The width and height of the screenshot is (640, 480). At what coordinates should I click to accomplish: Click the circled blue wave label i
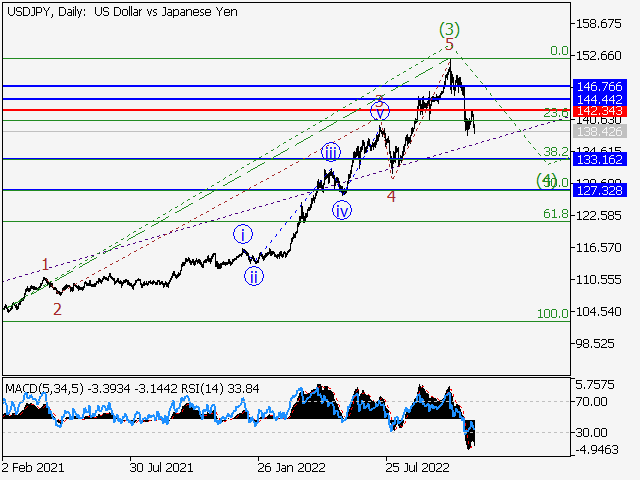(x=243, y=234)
